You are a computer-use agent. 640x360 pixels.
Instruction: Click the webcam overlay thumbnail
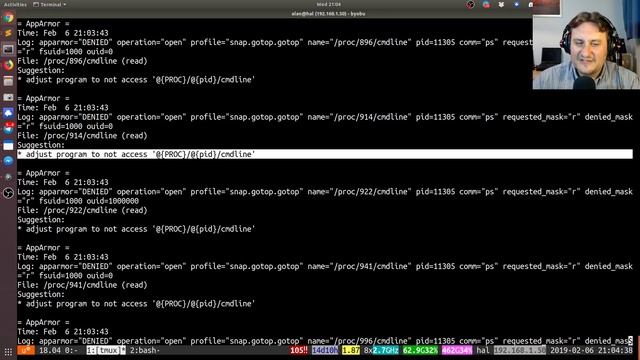point(586,44)
